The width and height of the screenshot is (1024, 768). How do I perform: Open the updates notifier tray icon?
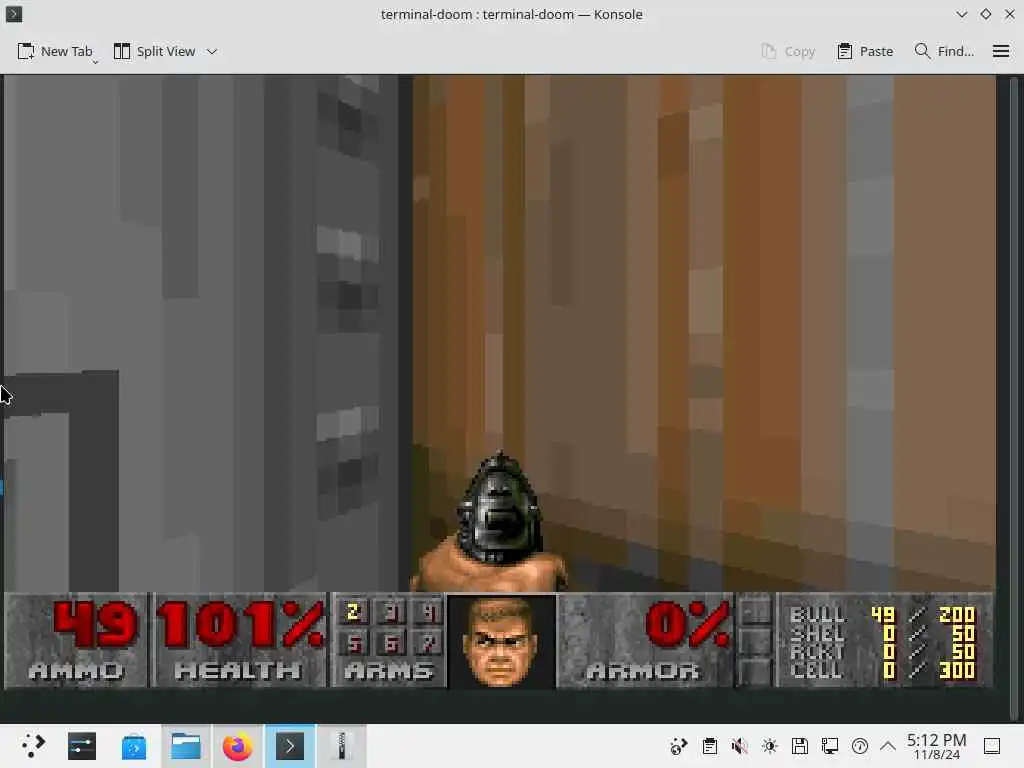[860, 746]
